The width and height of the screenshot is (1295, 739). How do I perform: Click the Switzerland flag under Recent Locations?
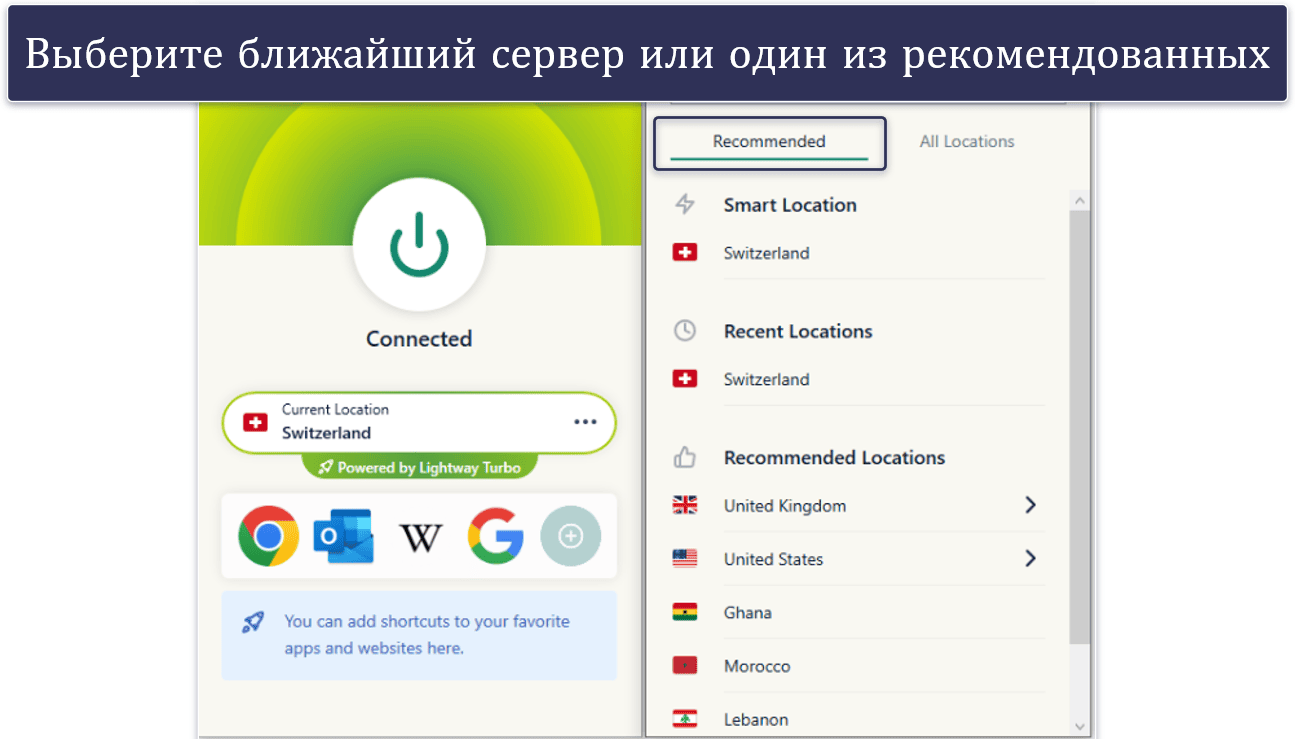click(685, 379)
